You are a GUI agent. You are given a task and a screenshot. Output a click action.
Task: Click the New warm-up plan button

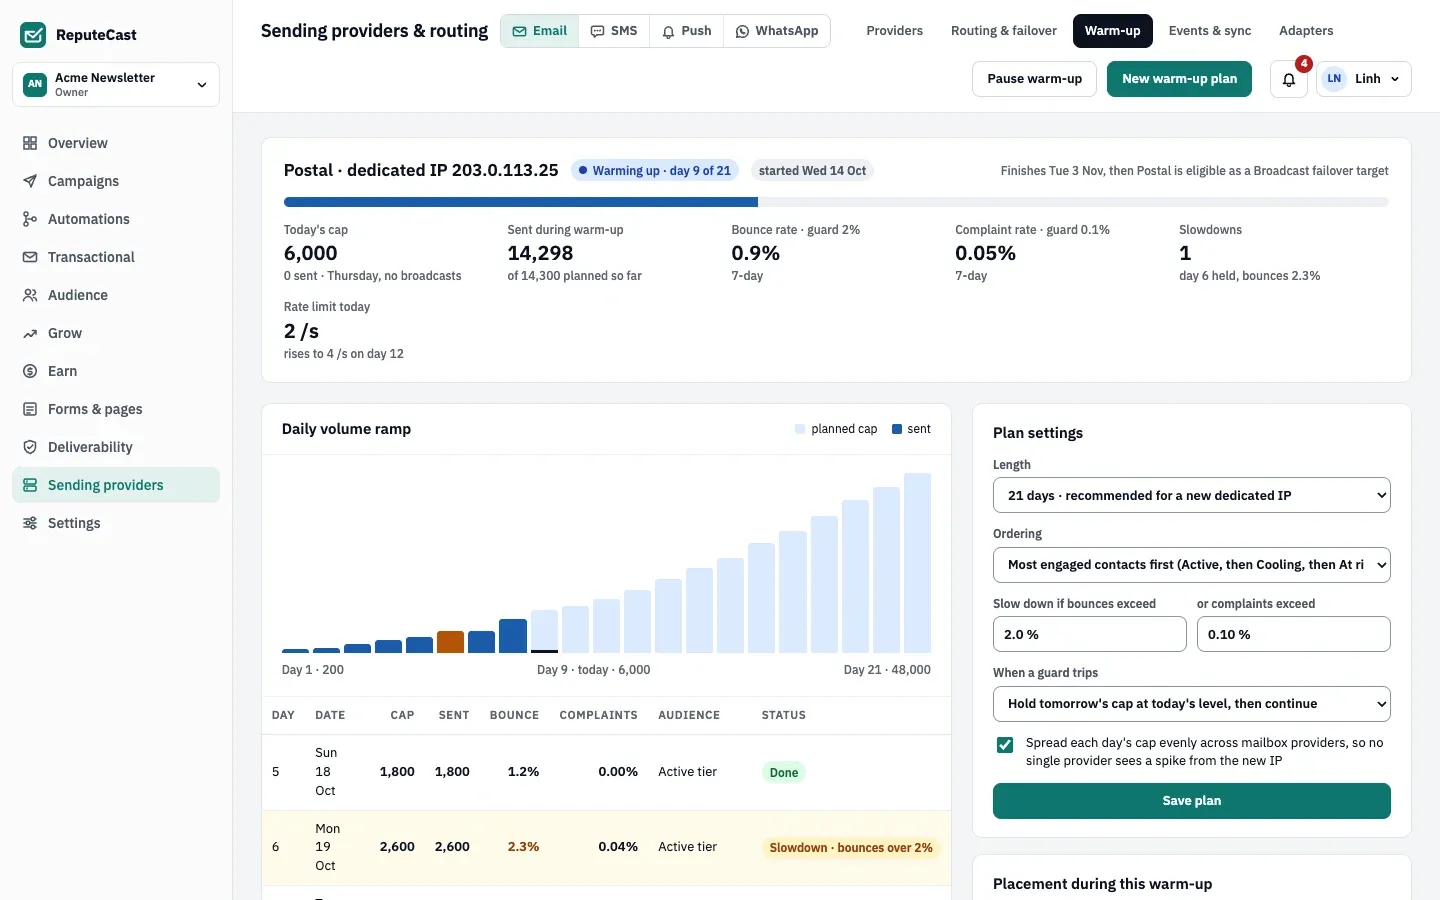[x=1180, y=79]
